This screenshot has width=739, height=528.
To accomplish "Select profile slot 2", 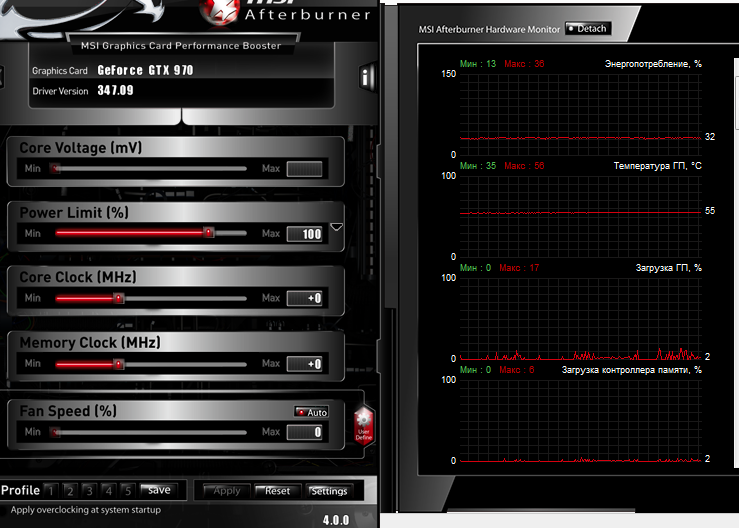I will (70, 490).
